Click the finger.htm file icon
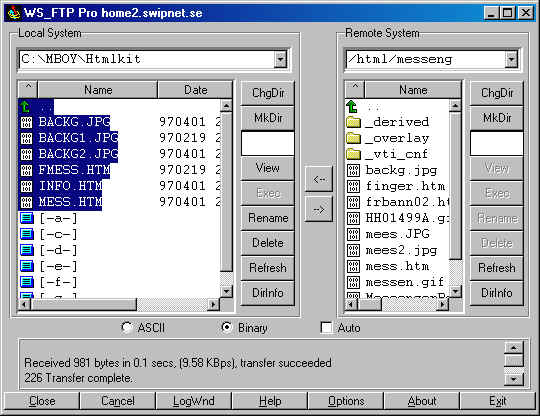 pyautogui.click(x=353, y=186)
